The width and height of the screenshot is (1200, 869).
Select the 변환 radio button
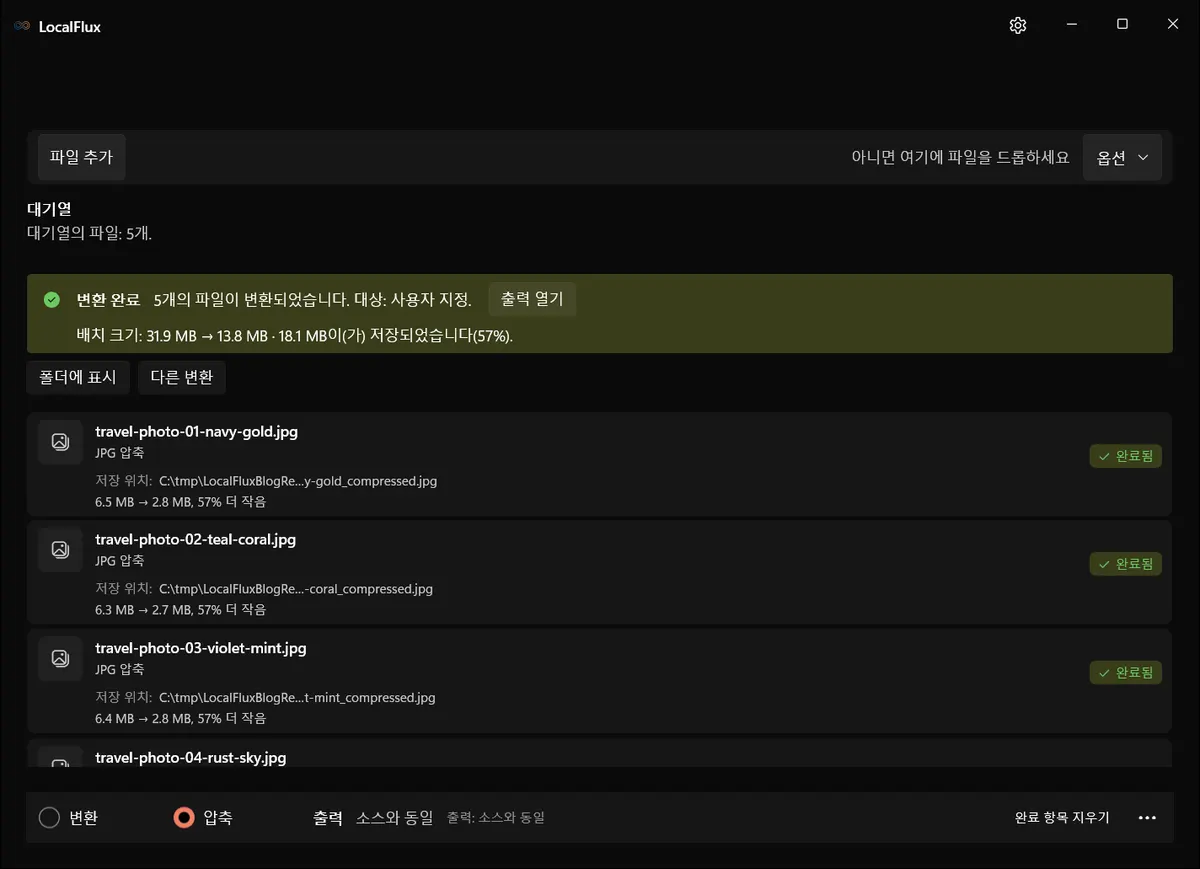50,818
